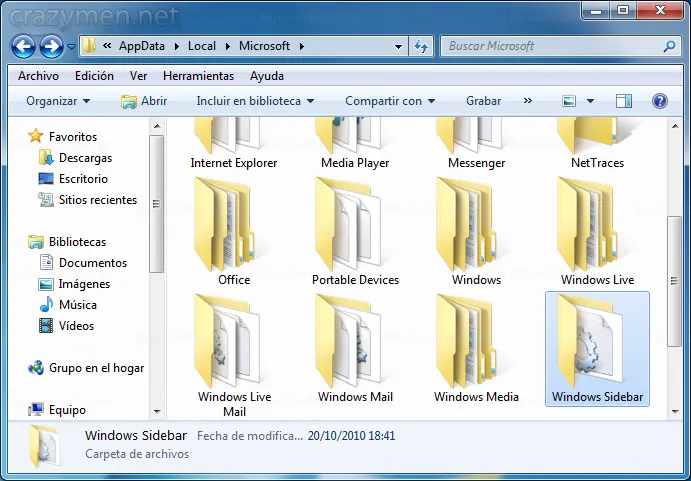Select the Windows Media folder
The width and height of the screenshot is (691, 481).
(x=476, y=348)
